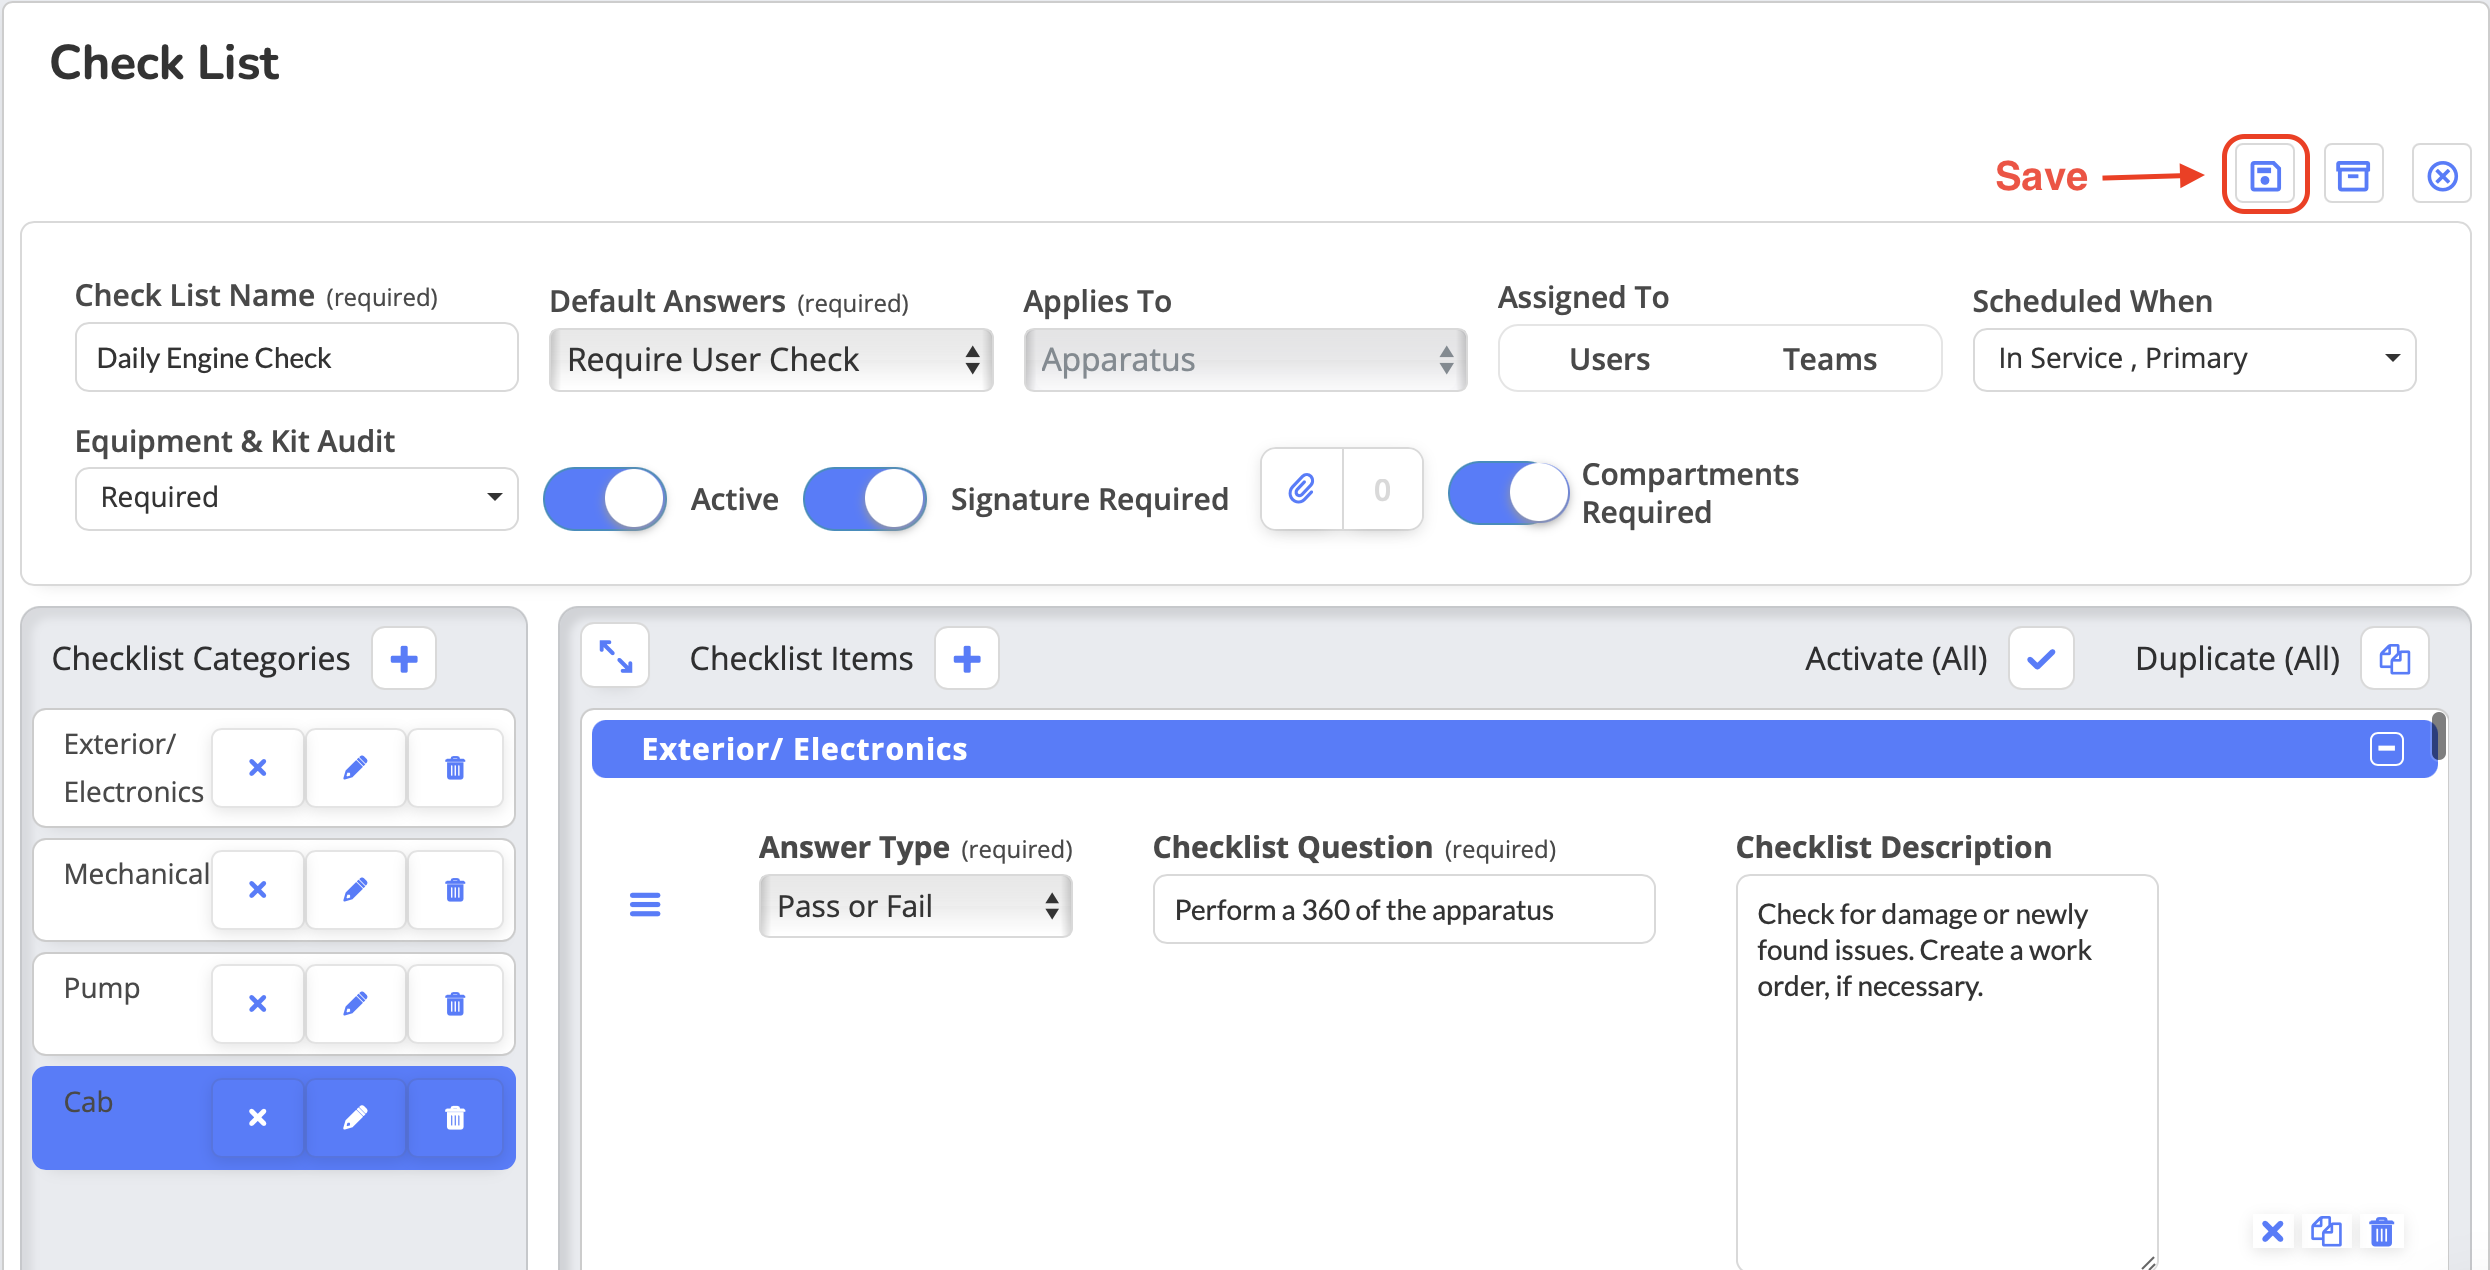Click the Save checklist icon
2490x1270 pixels.
[2265, 176]
